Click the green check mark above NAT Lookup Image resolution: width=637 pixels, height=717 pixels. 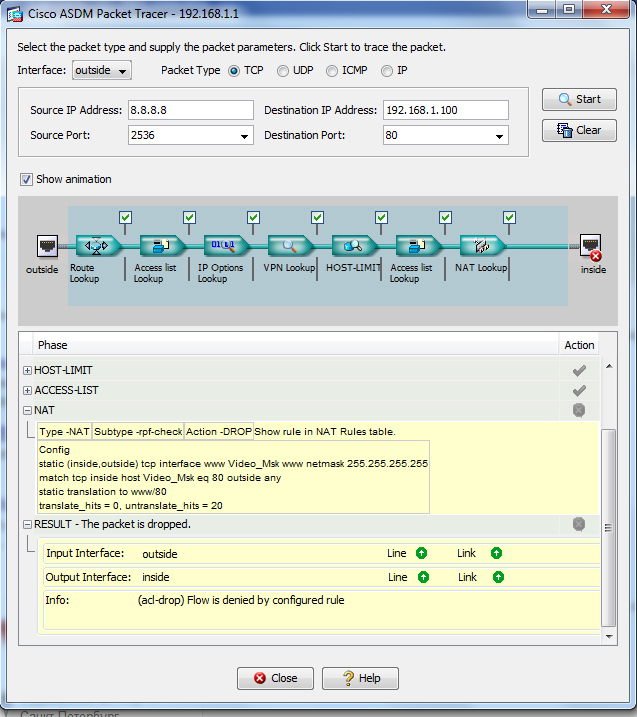[x=509, y=217]
